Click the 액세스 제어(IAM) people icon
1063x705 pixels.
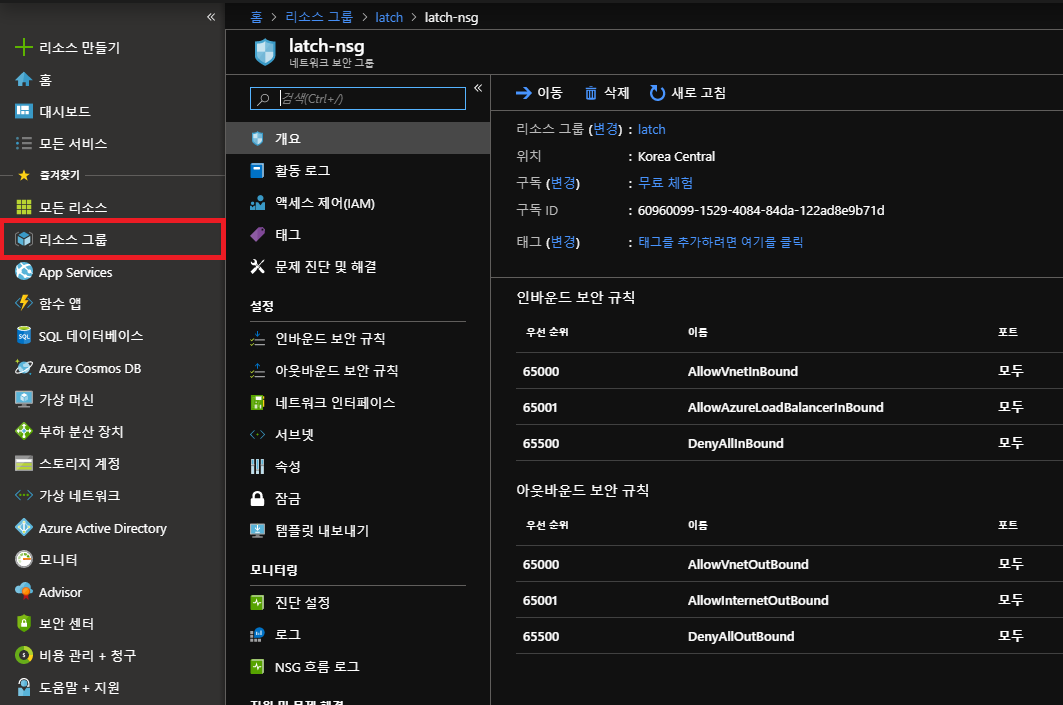coord(257,203)
